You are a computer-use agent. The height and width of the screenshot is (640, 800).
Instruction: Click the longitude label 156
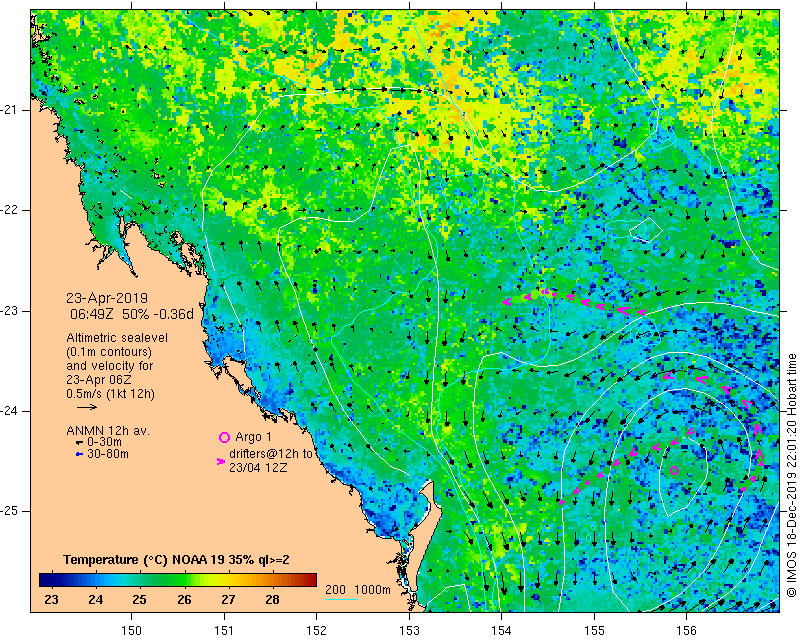click(687, 631)
